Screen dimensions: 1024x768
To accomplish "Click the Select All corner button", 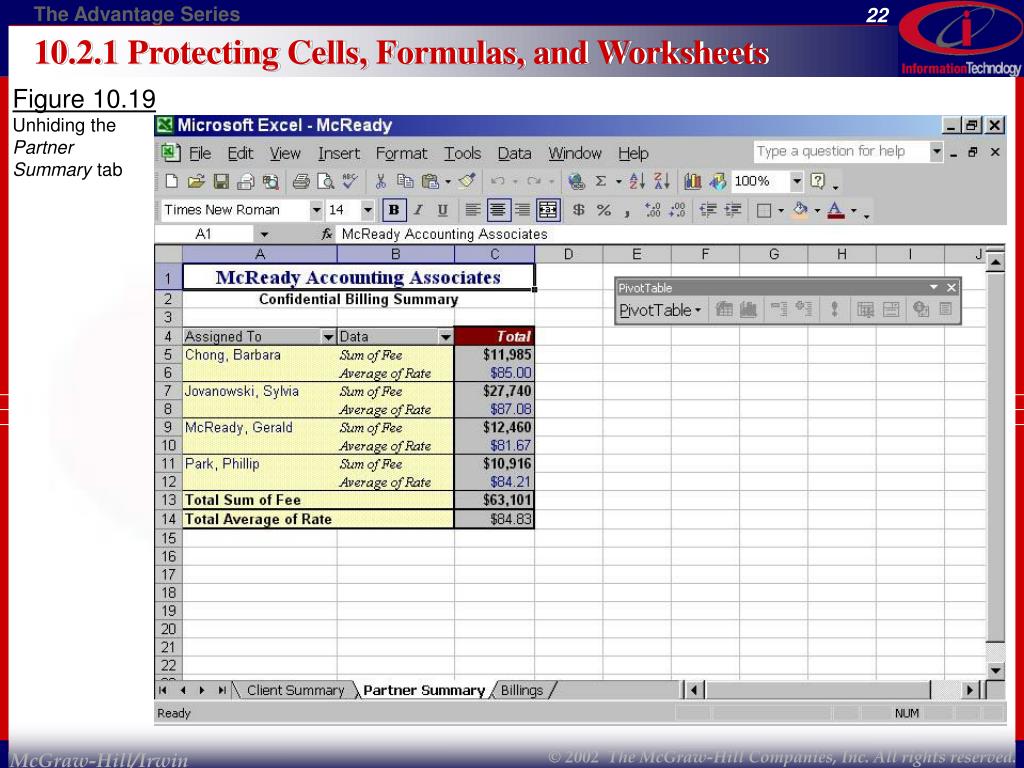I will pyautogui.click(x=168, y=254).
